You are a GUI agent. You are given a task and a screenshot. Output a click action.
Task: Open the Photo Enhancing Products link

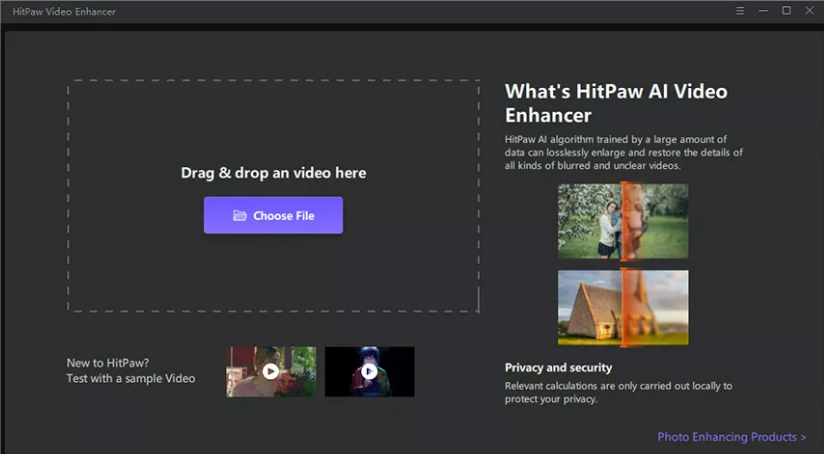pos(727,437)
